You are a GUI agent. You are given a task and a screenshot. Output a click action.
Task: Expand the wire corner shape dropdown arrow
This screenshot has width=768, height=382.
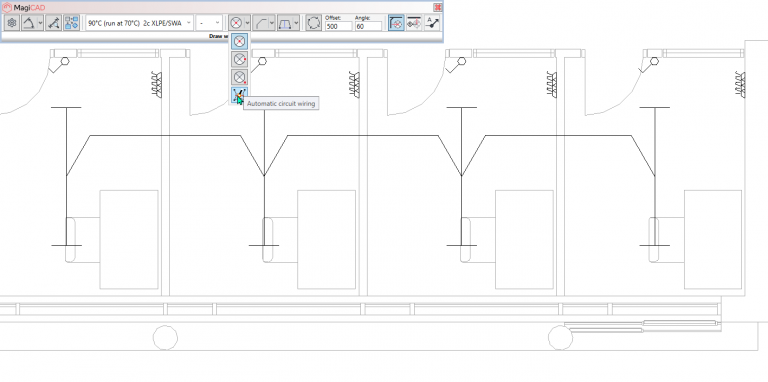click(x=272, y=23)
